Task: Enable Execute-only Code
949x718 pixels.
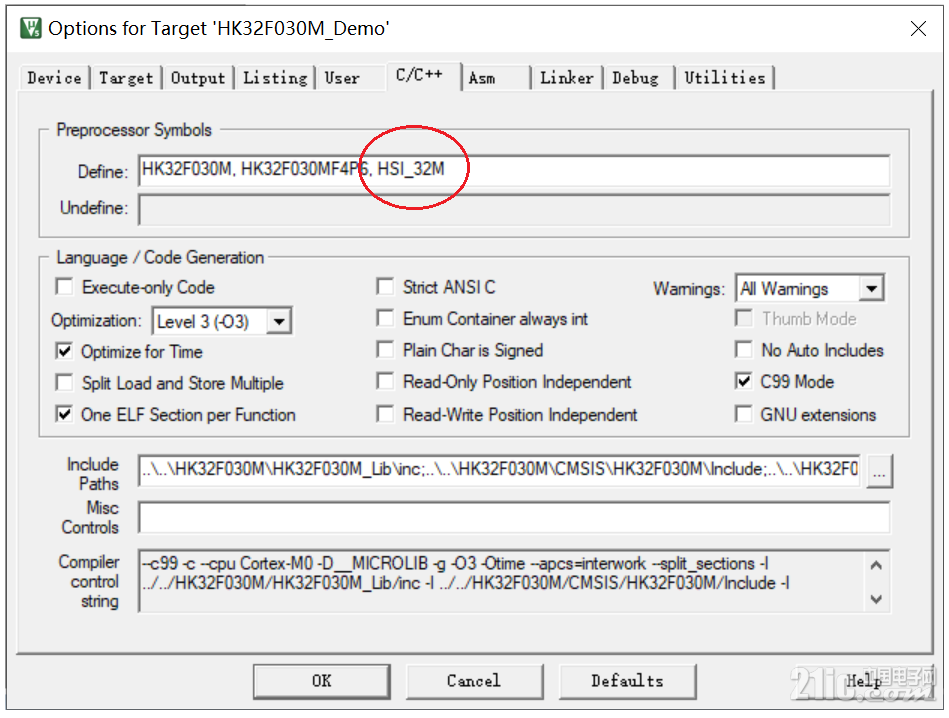Action: point(64,287)
